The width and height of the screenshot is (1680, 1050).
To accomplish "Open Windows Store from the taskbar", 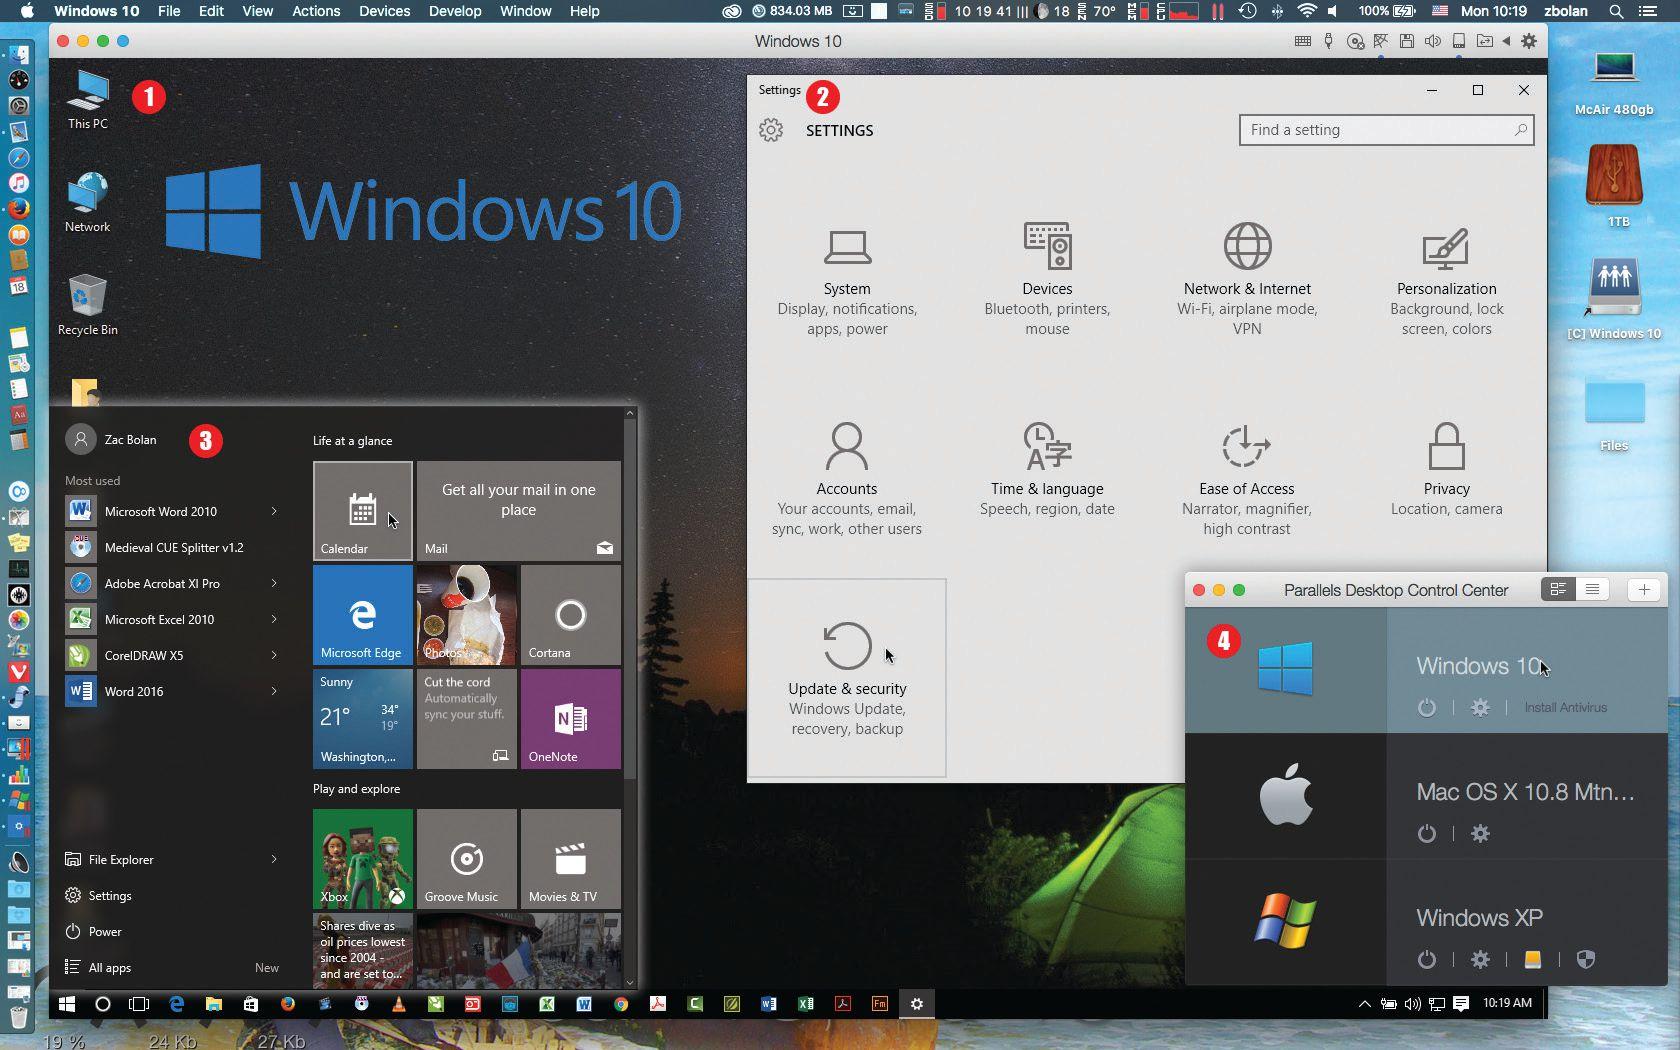I will pos(251,1004).
